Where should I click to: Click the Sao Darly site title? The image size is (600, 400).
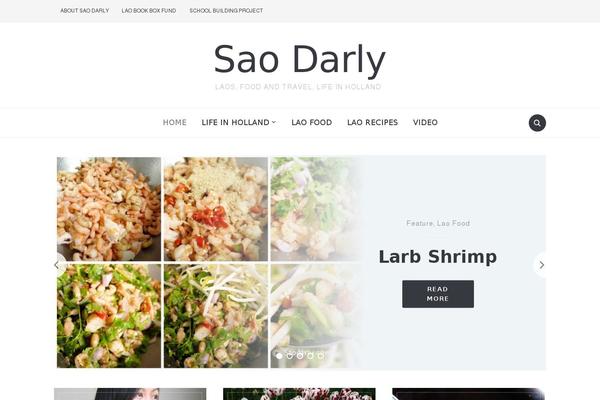coord(300,59)
